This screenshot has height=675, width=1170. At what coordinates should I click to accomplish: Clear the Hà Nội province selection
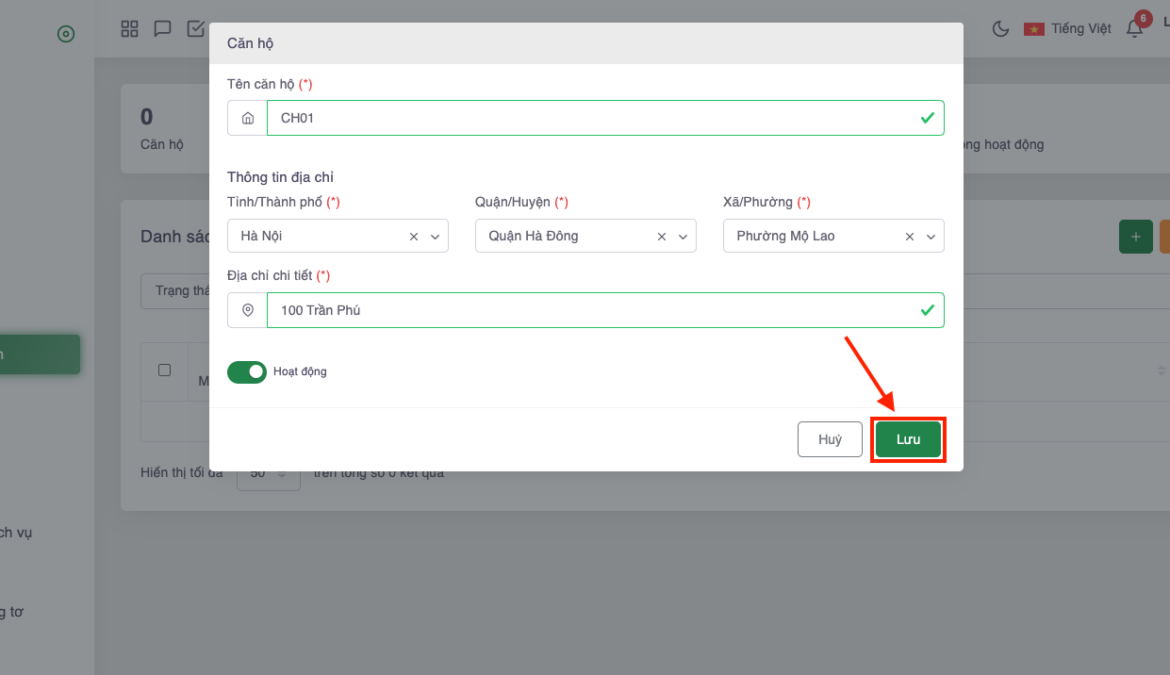click(414, 237)
